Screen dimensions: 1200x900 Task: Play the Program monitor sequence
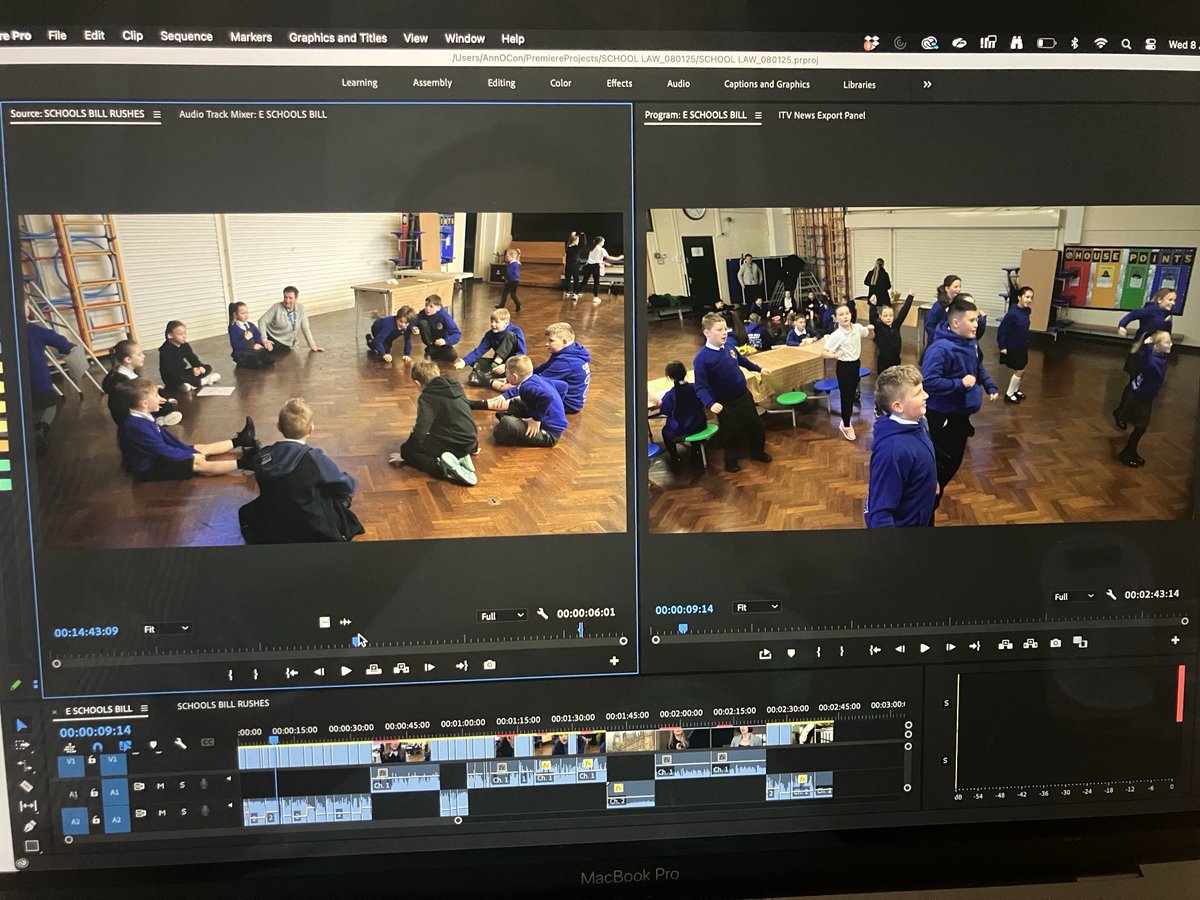coord(925,648)
